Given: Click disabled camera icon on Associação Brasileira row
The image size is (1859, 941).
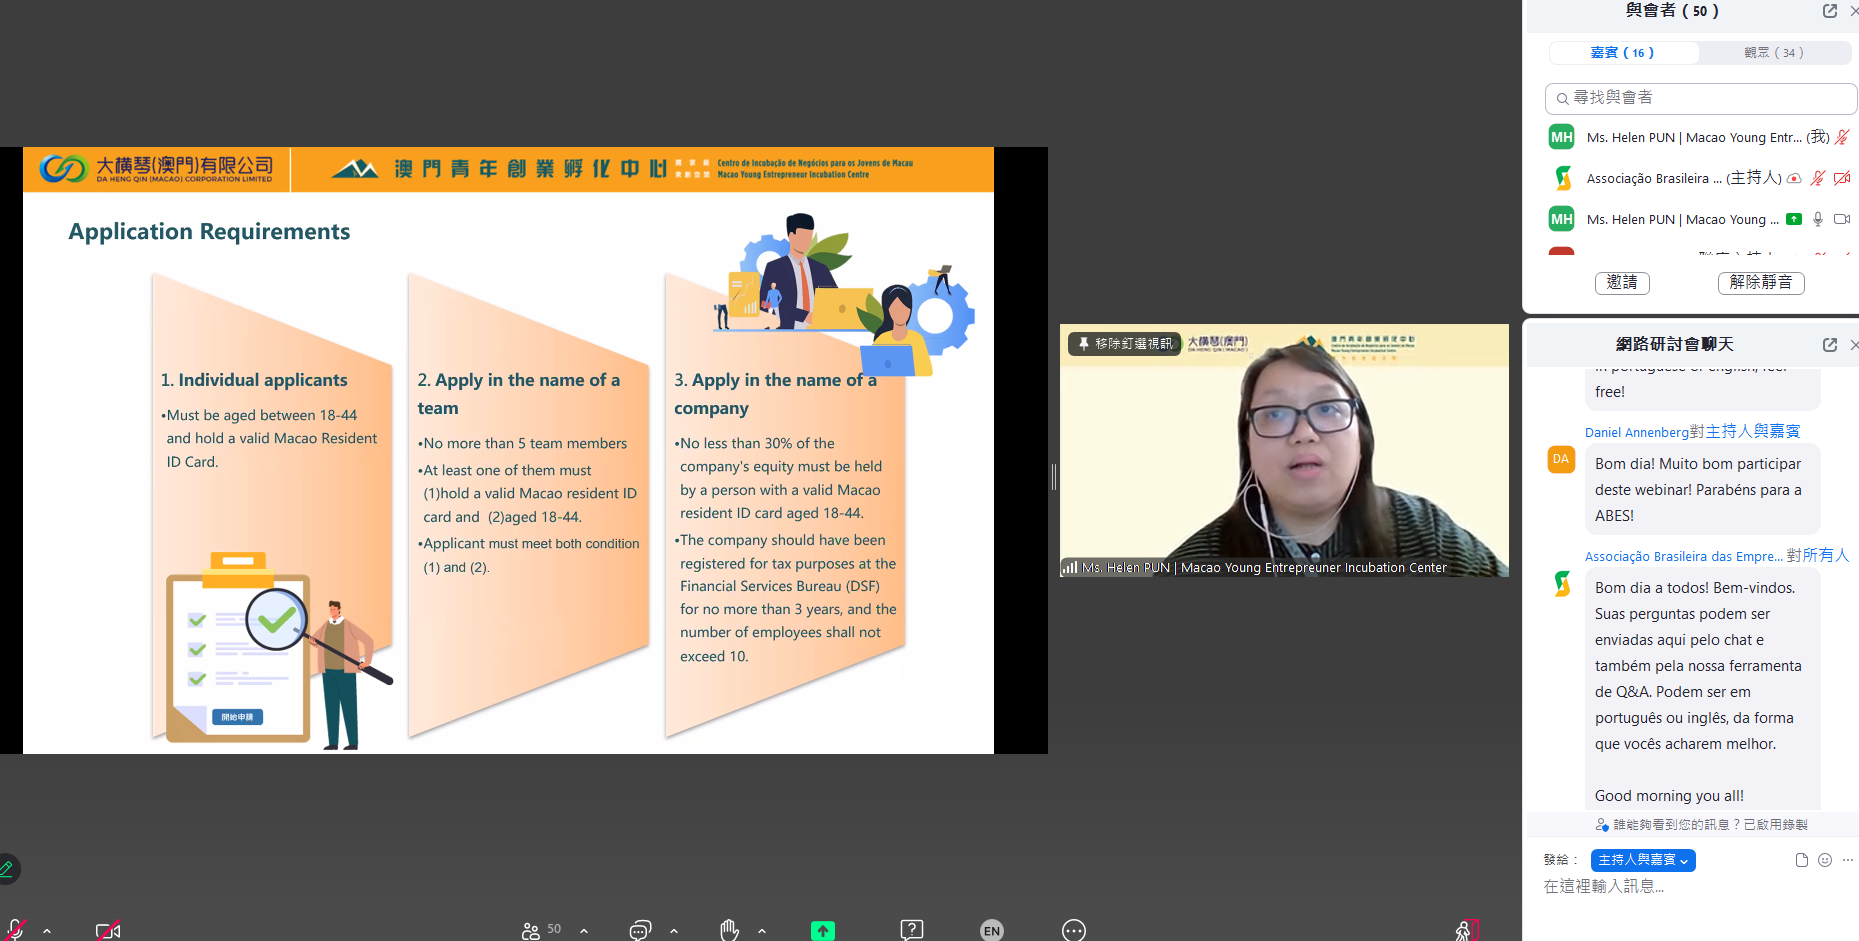Looking at the screenshot, I should [1842, 178].
